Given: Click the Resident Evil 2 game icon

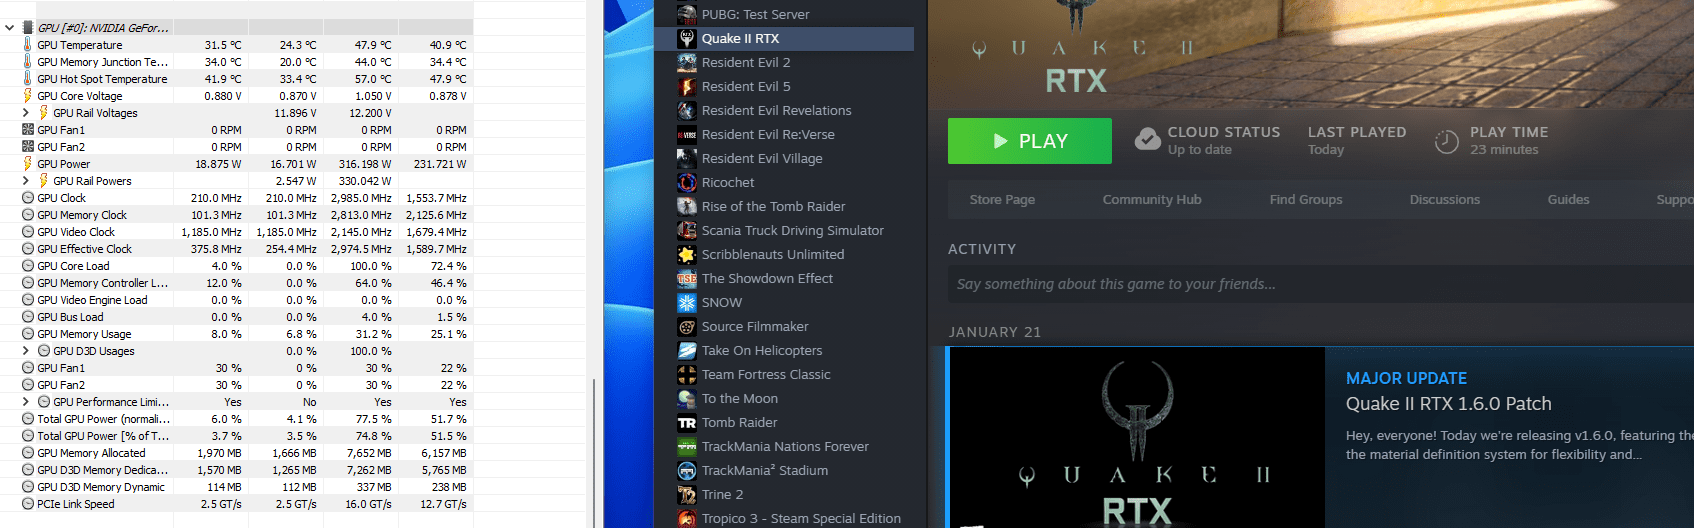Looking at the screenshot, I should pos(687,62).
